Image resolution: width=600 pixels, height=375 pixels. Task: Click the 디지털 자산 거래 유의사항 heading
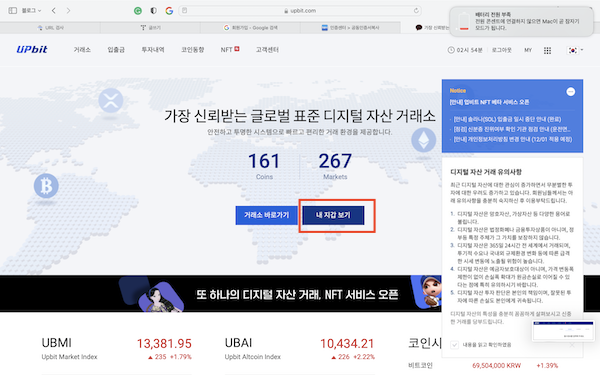coord(486,172)
